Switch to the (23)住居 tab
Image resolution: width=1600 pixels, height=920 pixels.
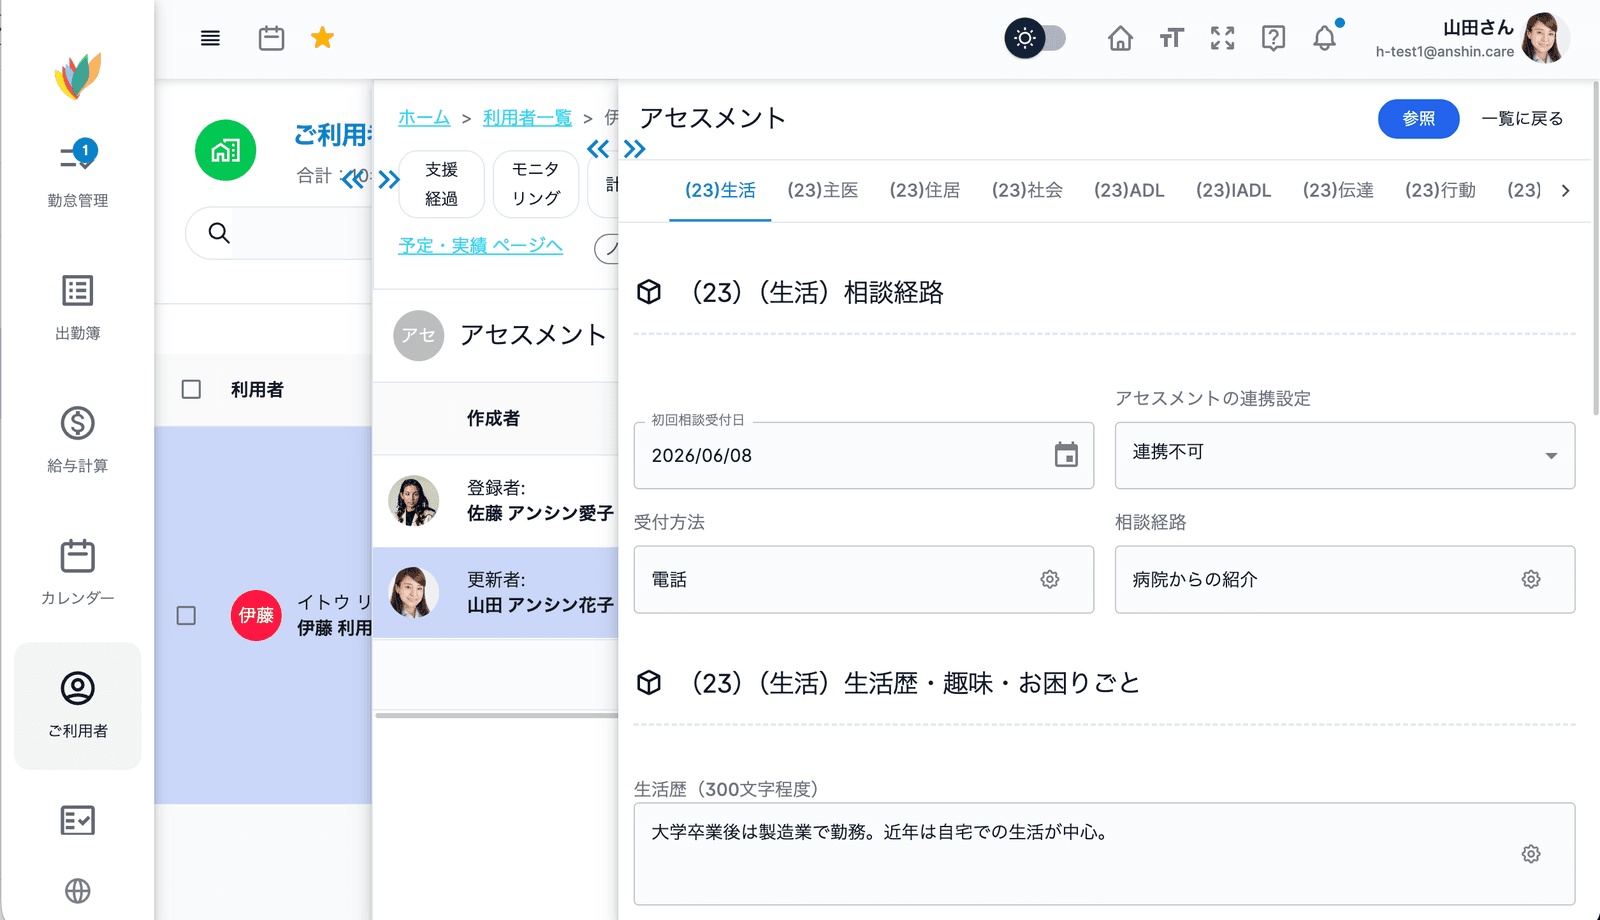(925, 190)
